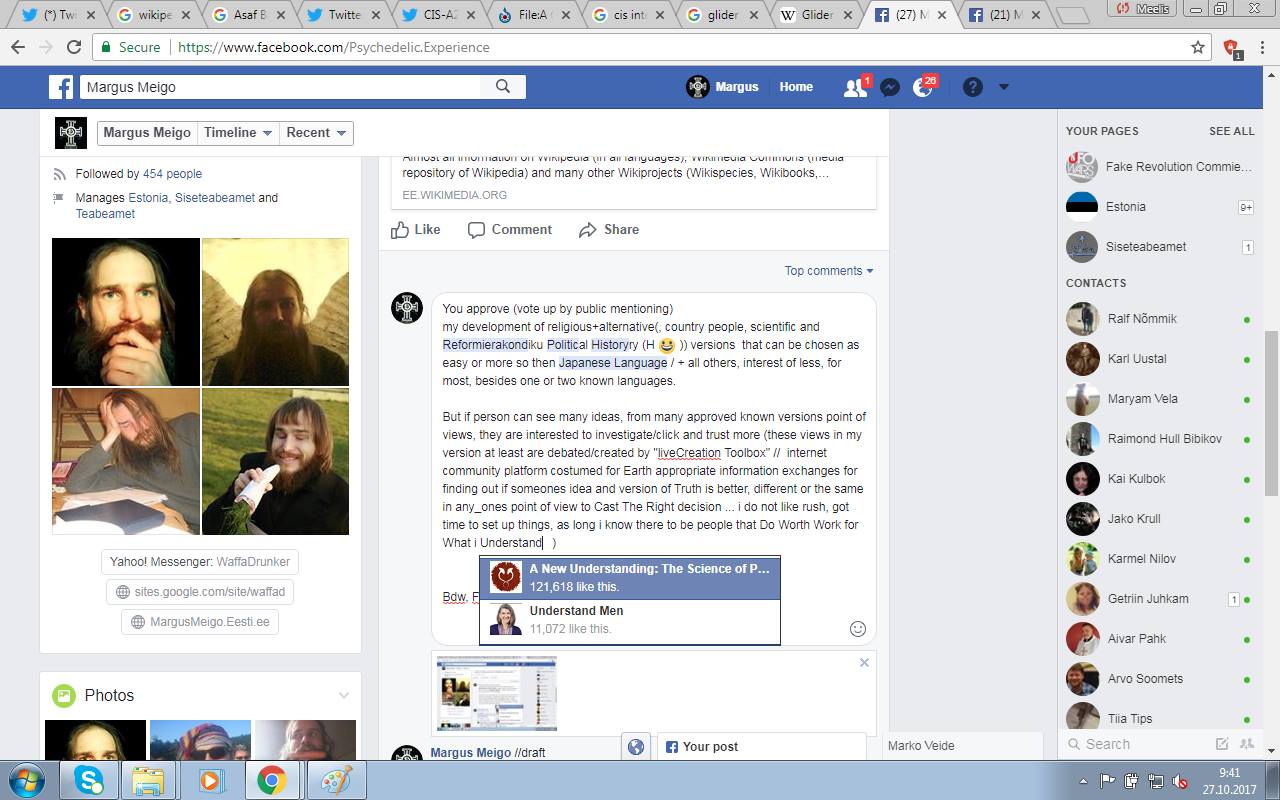Open the emoji picker in the comment box
1280x800 pixels.
point(857,629)
